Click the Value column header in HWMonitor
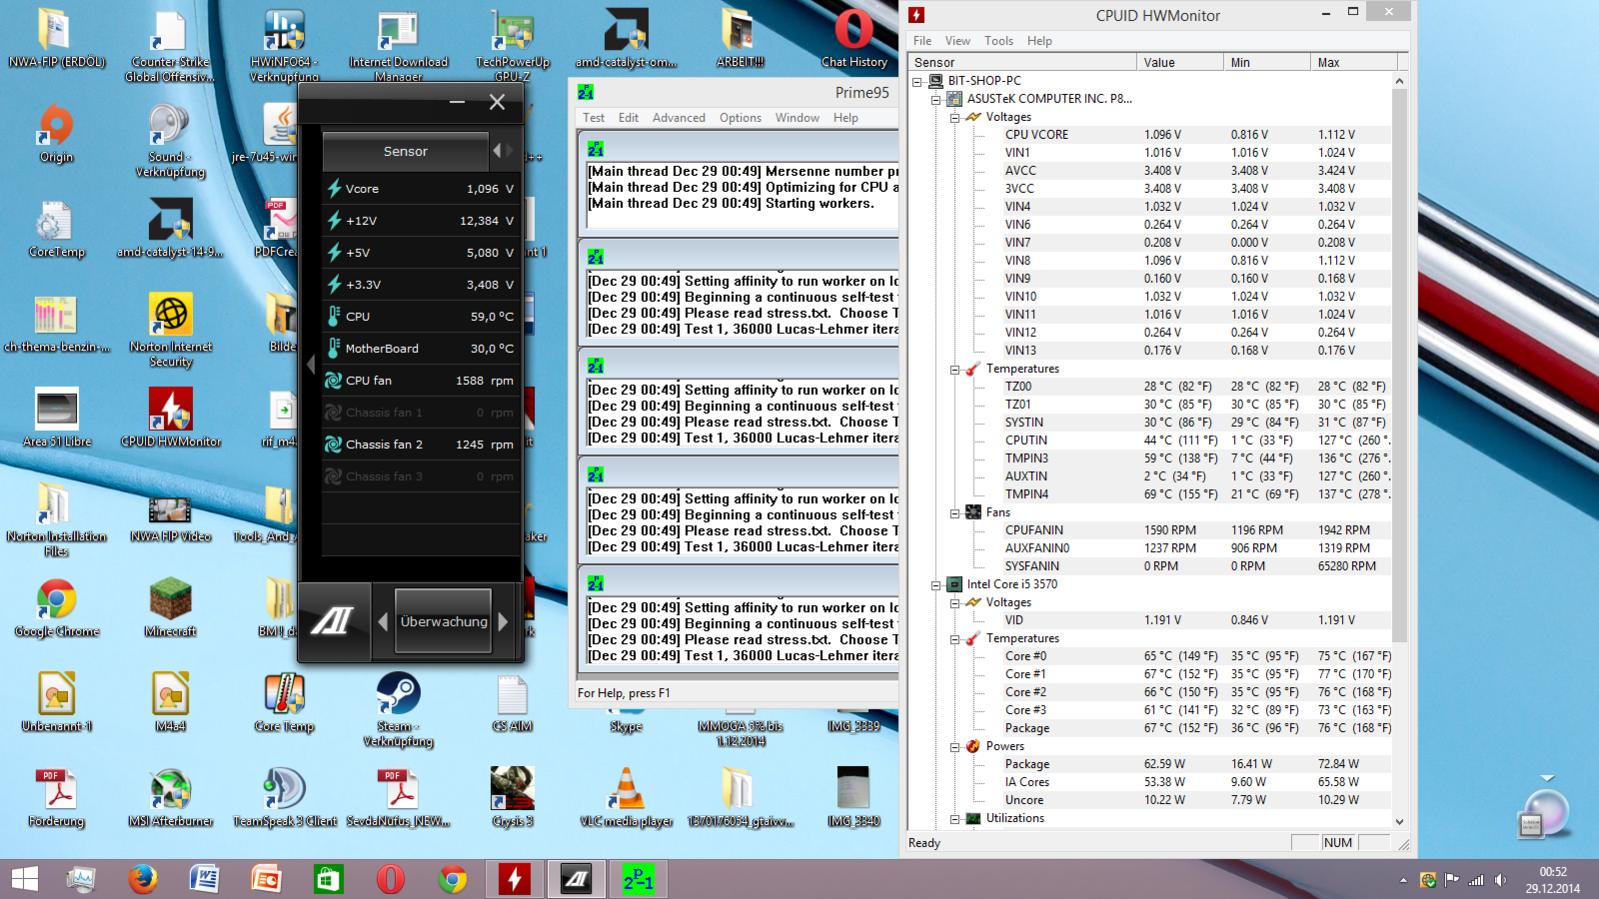This screenshot has height=899, width=1599. pyautogui.click(x=1179, y=62)
